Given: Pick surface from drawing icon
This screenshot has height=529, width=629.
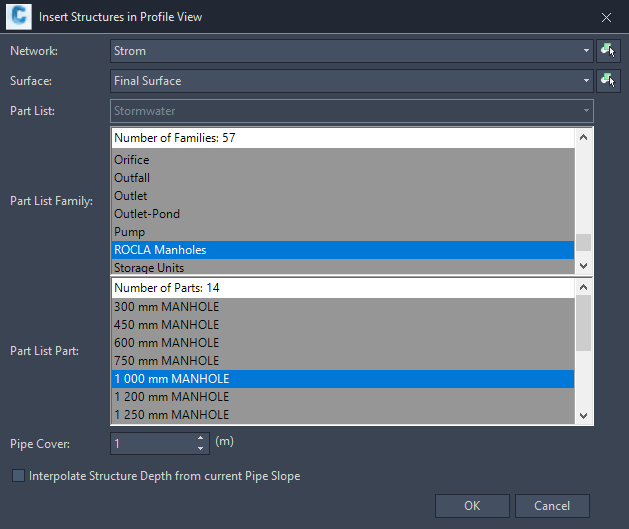Looking at the screenshot, I should tap(608, 81).
